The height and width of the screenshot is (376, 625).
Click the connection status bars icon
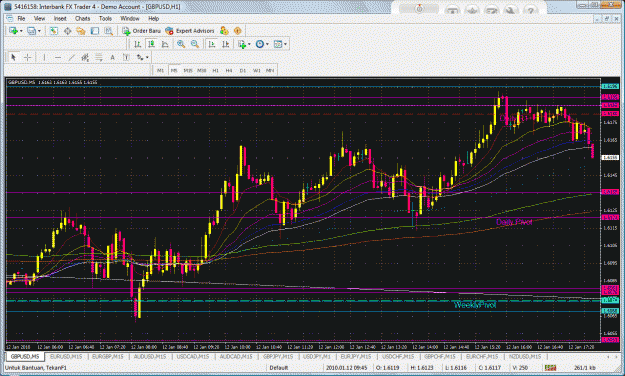(x=550, y=368)
